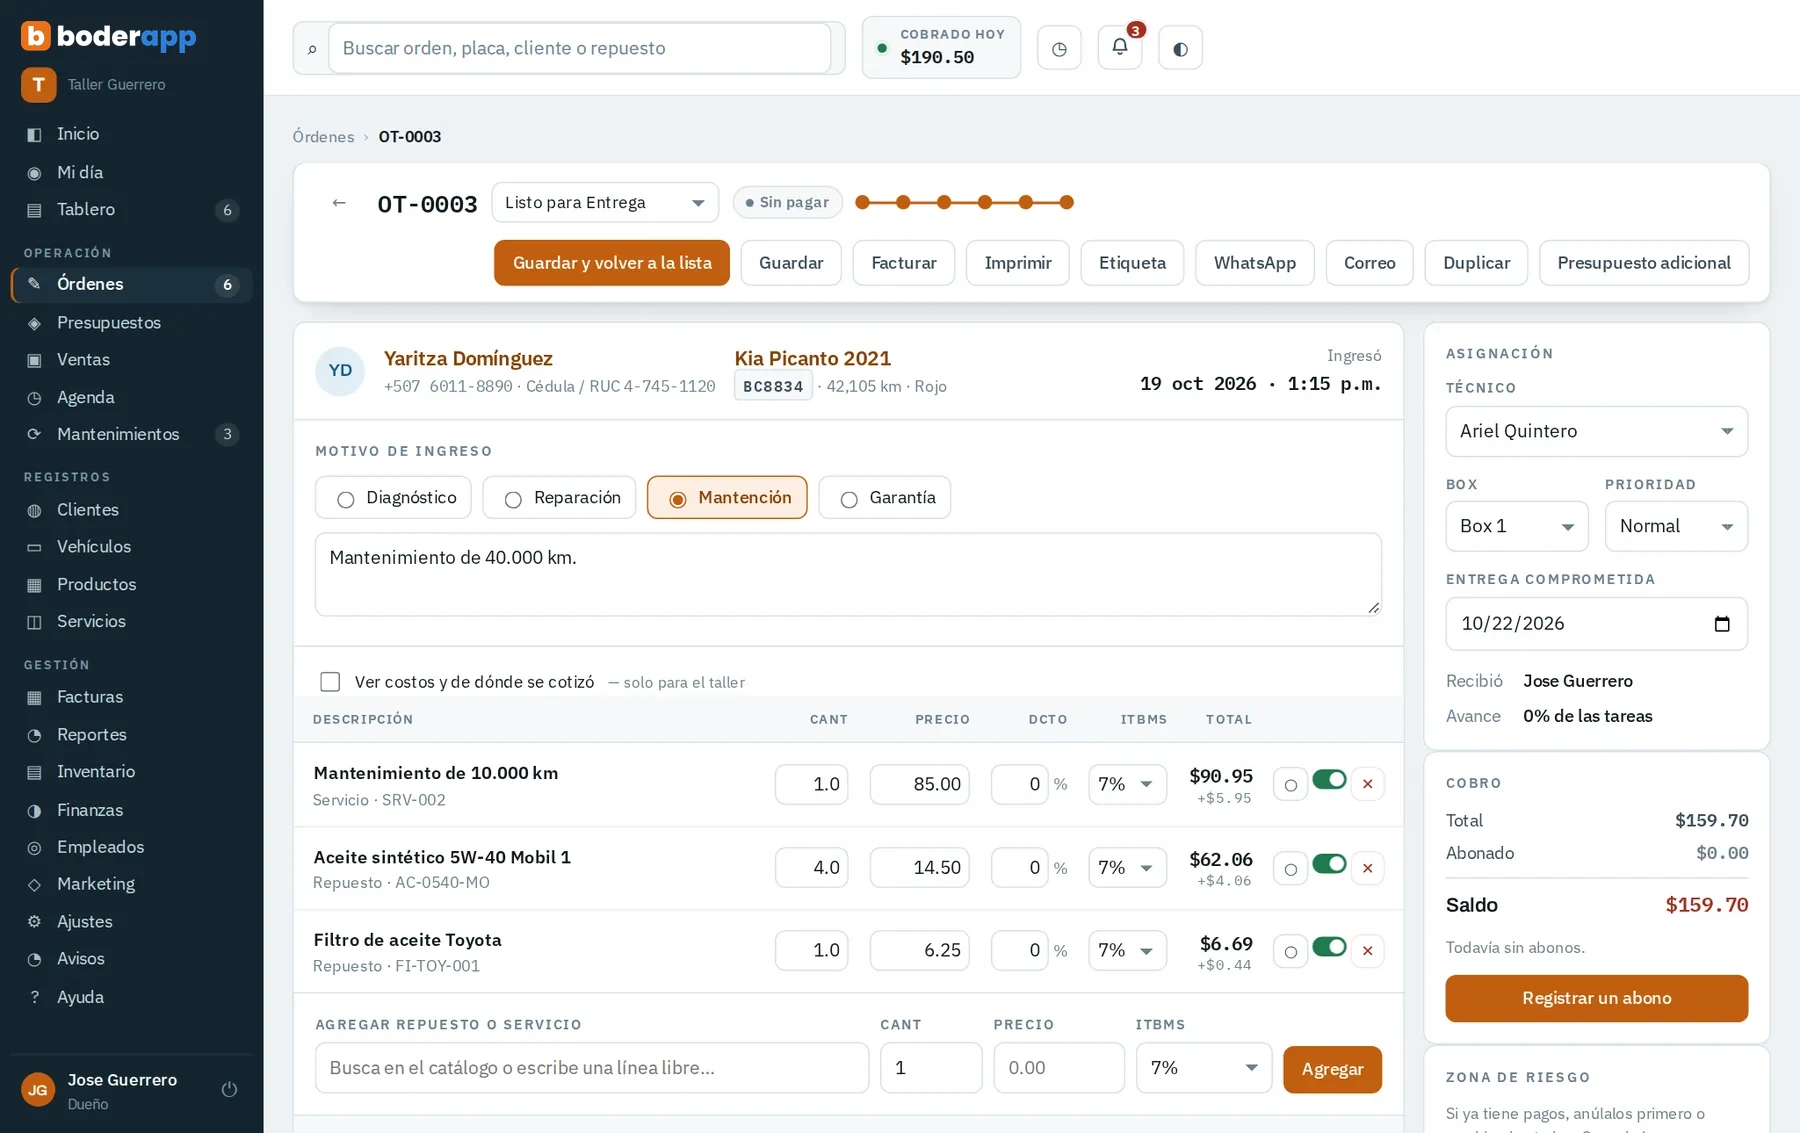Open the notifications bell

tap(1119, 48)
